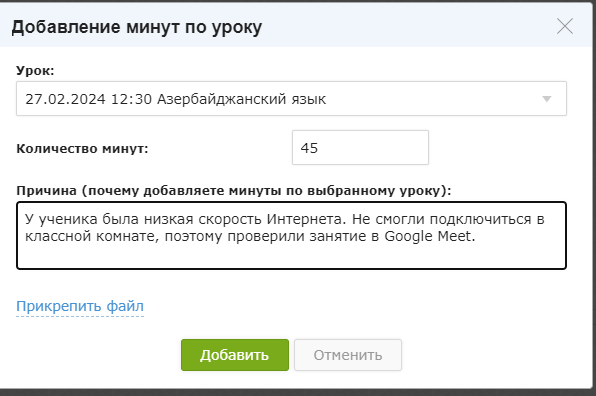The width and height of the screenshot is (596, 396).
Task: Click inside the Причина text area
Action: coord(291,236)
